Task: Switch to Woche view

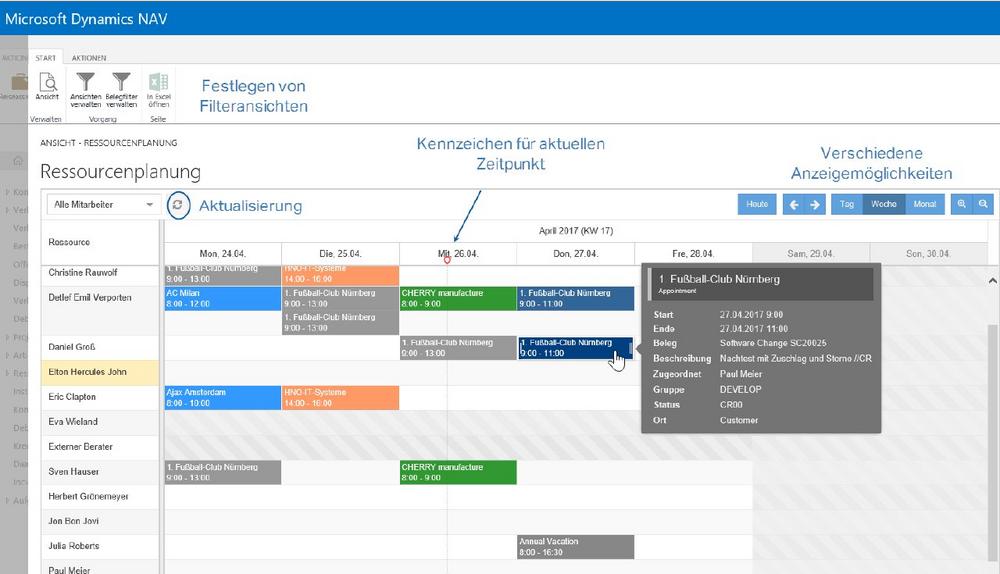Action: (x=883, y=204)
